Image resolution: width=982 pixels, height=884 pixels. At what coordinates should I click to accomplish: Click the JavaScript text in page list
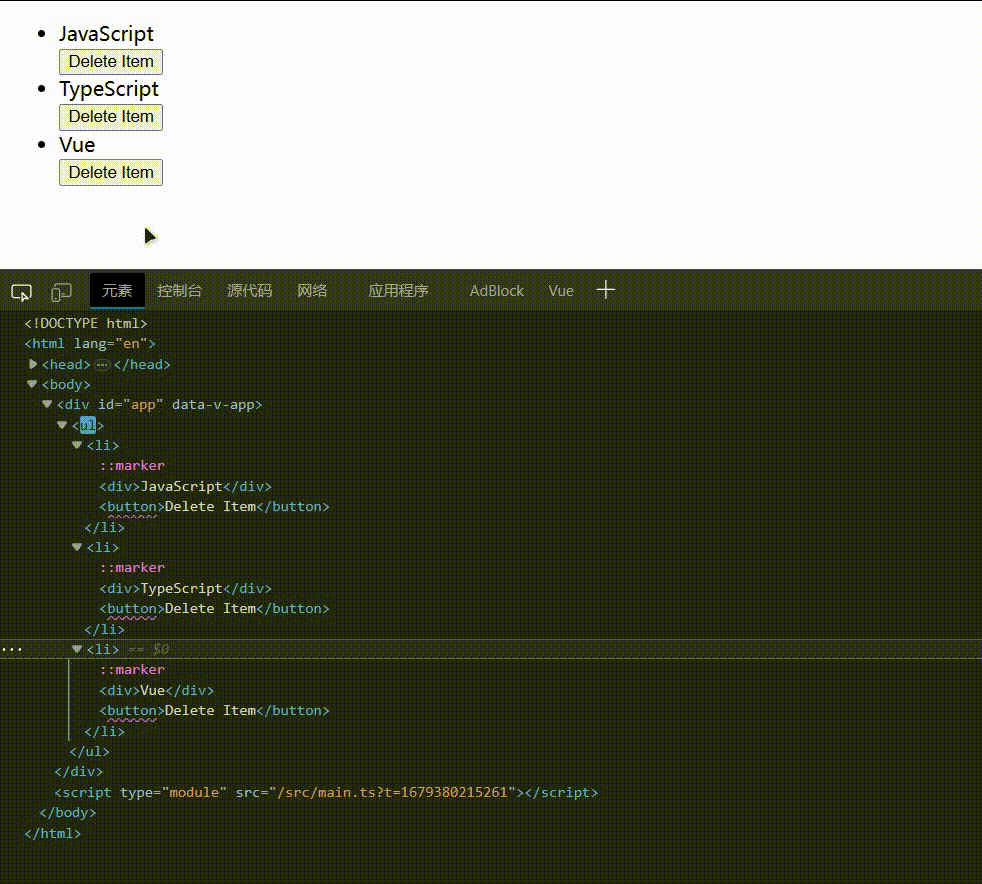pyautogui.click(x=106, y=34)
